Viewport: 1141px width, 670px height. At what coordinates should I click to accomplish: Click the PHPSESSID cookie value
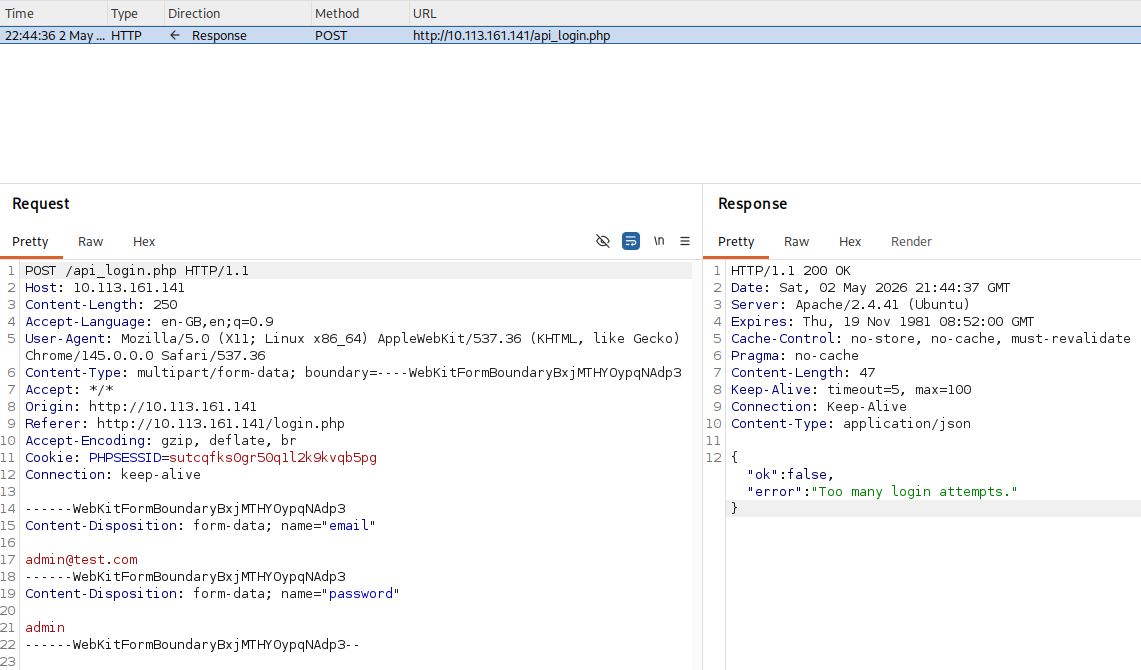point(273,458)
